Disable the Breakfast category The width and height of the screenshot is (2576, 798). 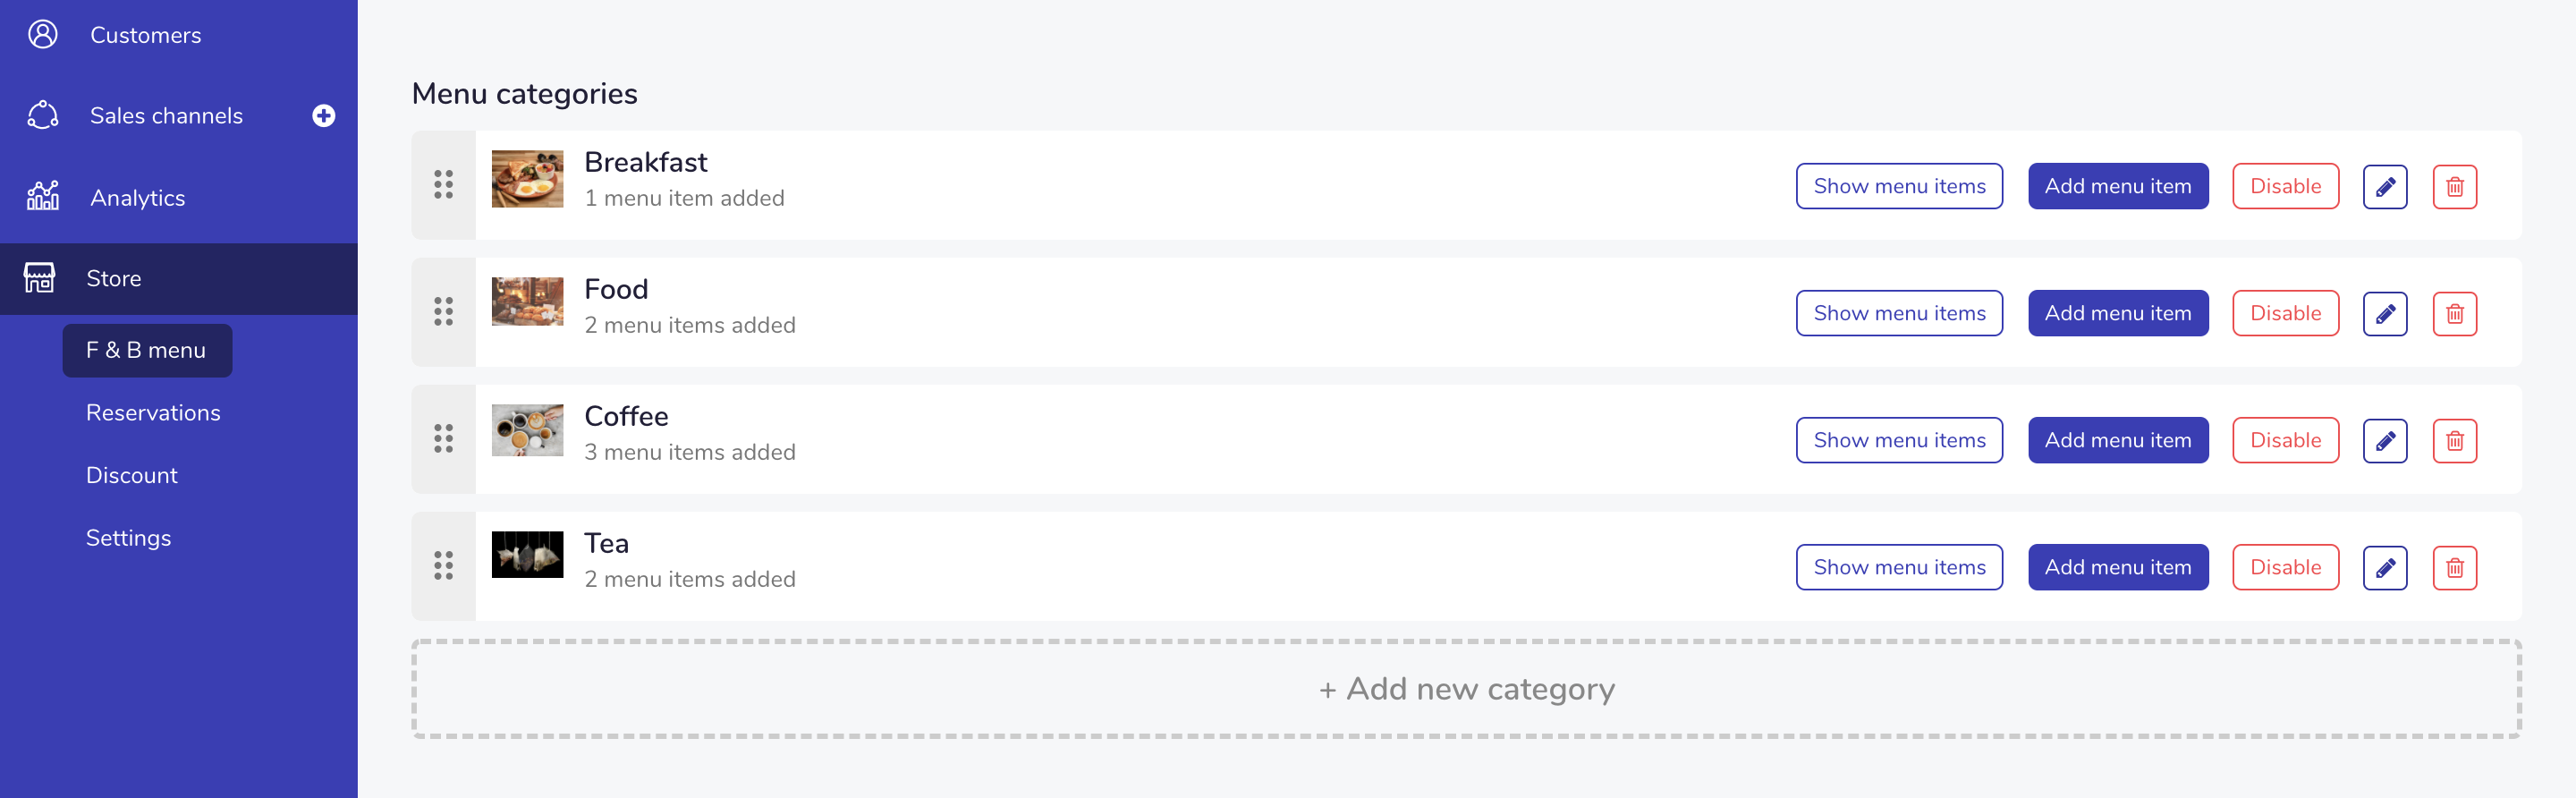tap(2285, 186)
